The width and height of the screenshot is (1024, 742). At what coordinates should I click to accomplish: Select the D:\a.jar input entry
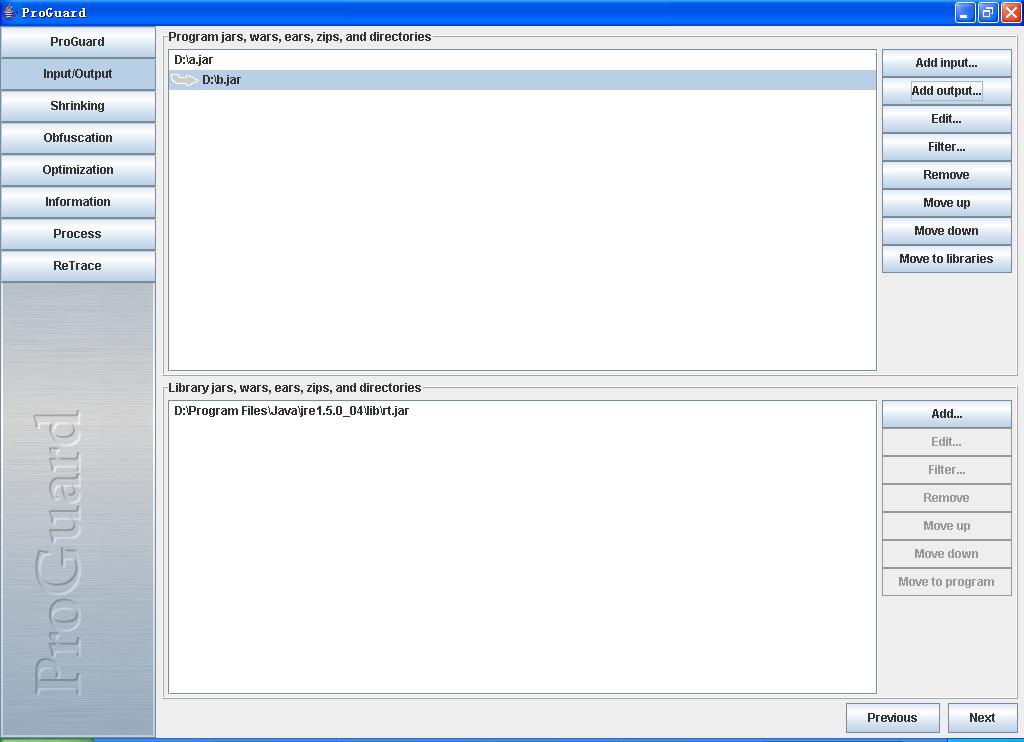tap(522, 60)
